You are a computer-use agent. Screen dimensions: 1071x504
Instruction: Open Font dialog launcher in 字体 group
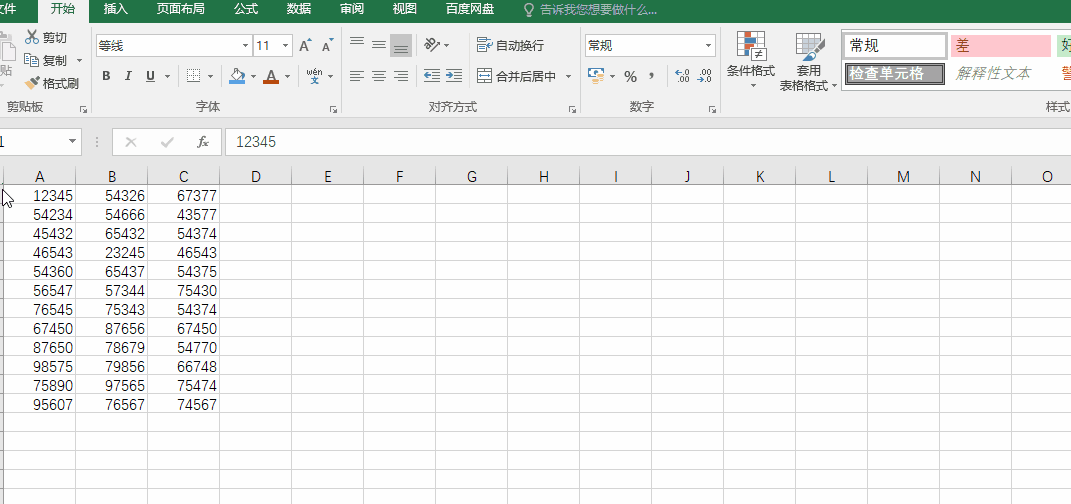(x=333, y=109)
